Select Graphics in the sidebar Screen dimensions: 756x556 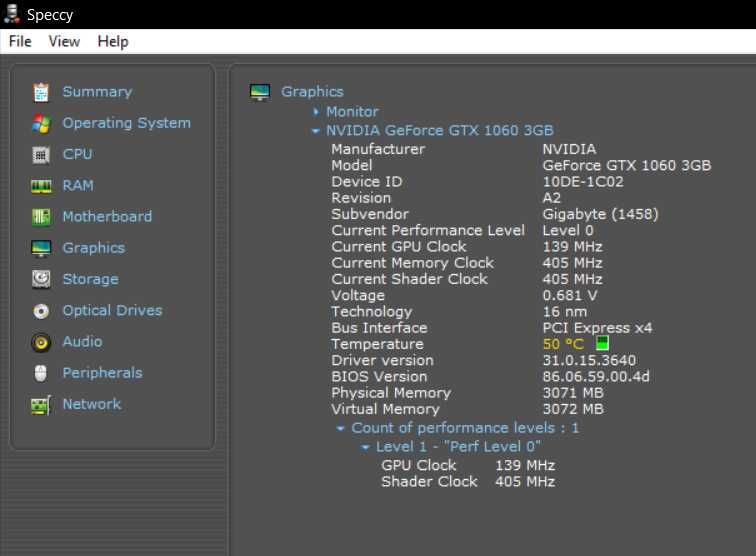[x=94, y=248]
